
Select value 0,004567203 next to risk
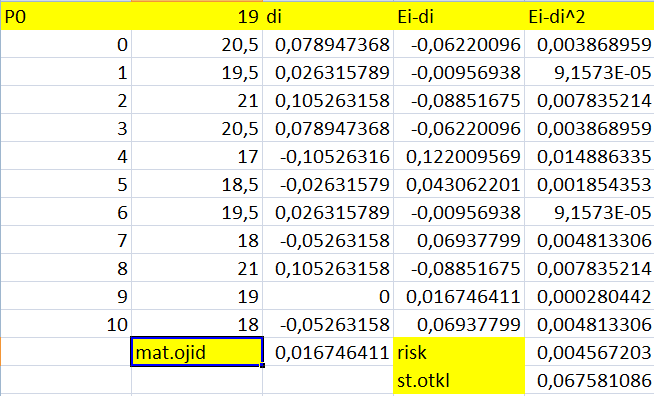tap(589, 352)
